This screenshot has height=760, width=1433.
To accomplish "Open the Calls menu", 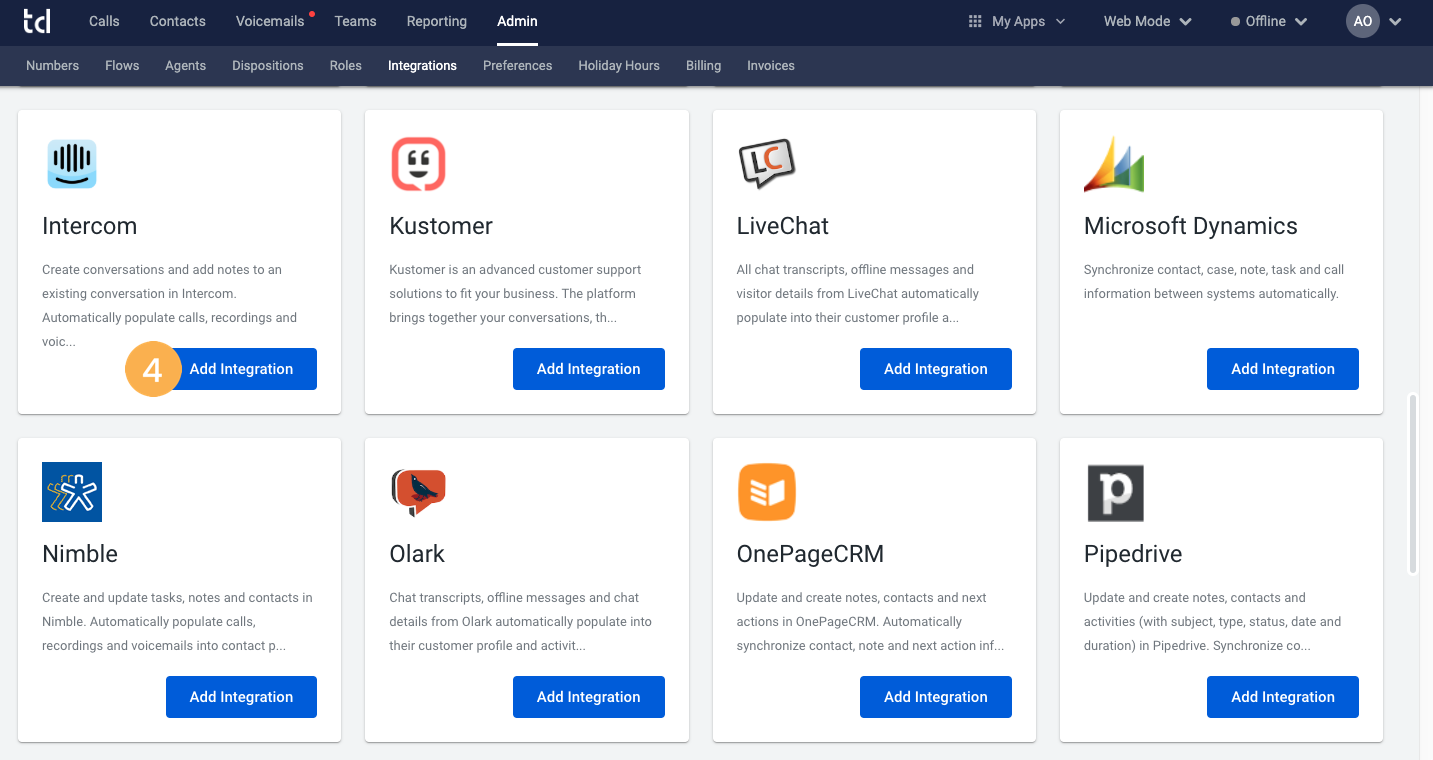I will coord(104,21).
